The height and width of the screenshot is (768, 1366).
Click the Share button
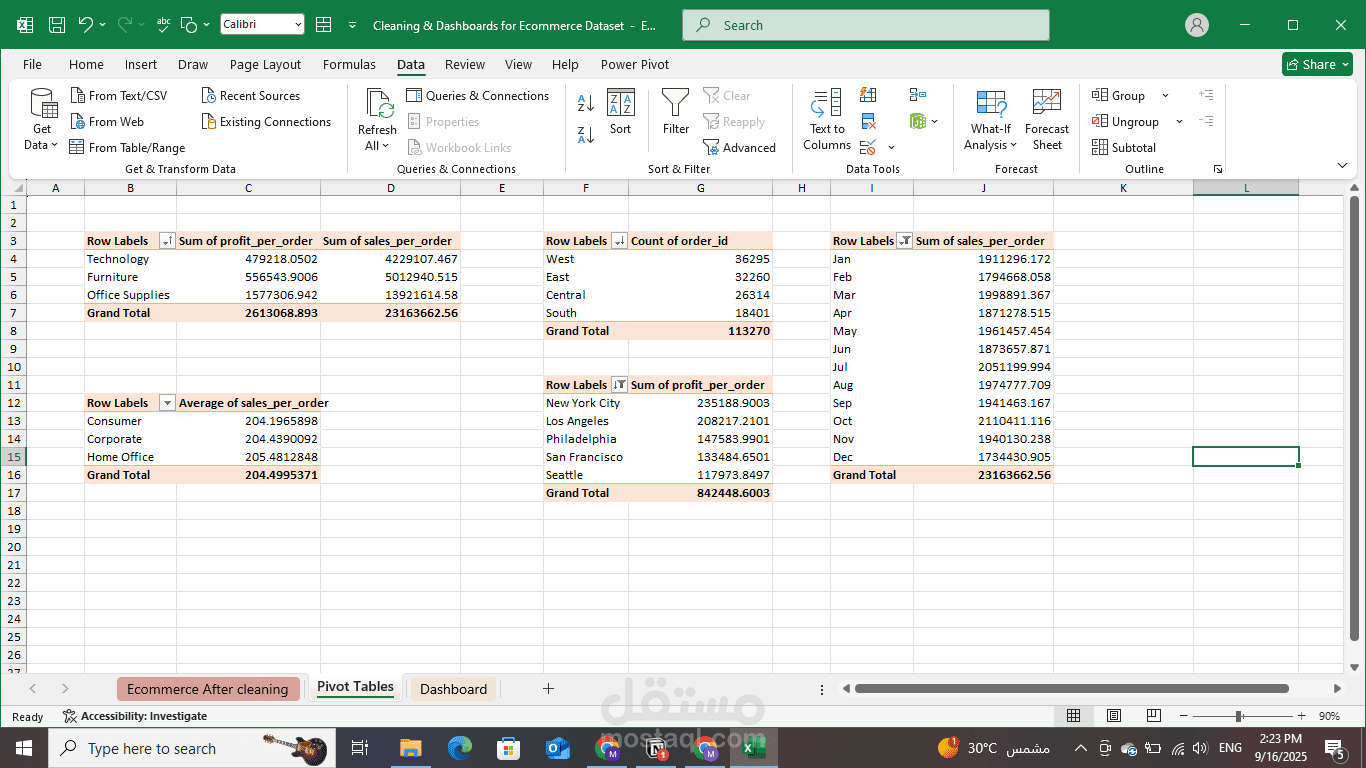click(1316, 64)
